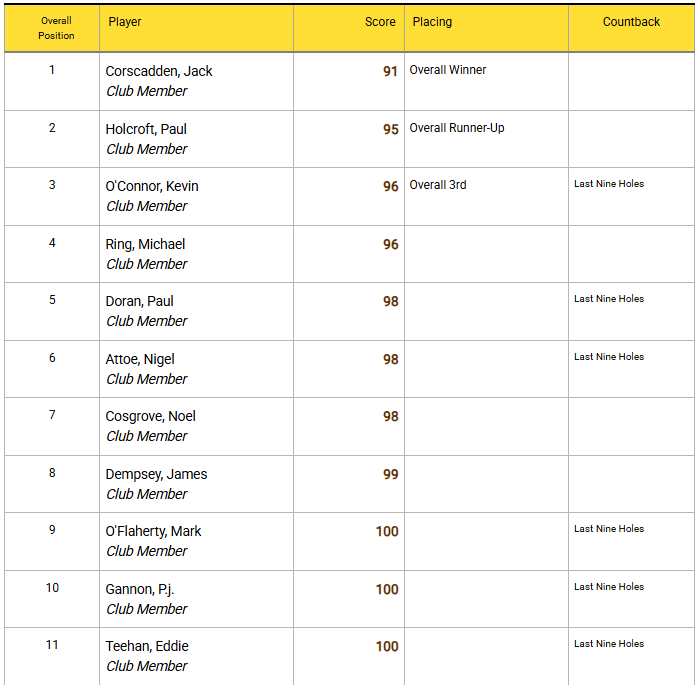This screenshot has width=698, height=685.
Task: Click the Overall Winner placing text
Action: (448, 70)
